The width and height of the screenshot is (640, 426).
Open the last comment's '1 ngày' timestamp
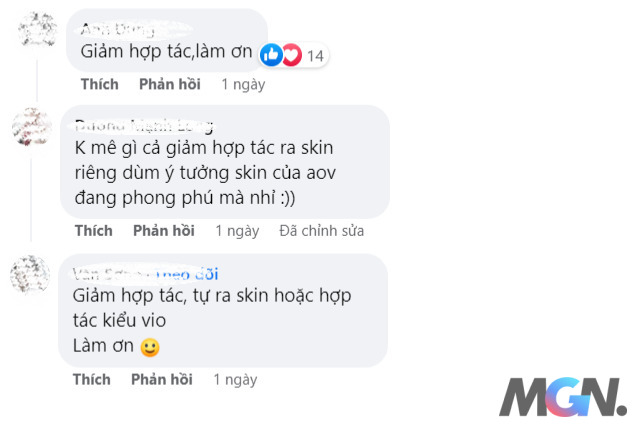coord(236,380)
